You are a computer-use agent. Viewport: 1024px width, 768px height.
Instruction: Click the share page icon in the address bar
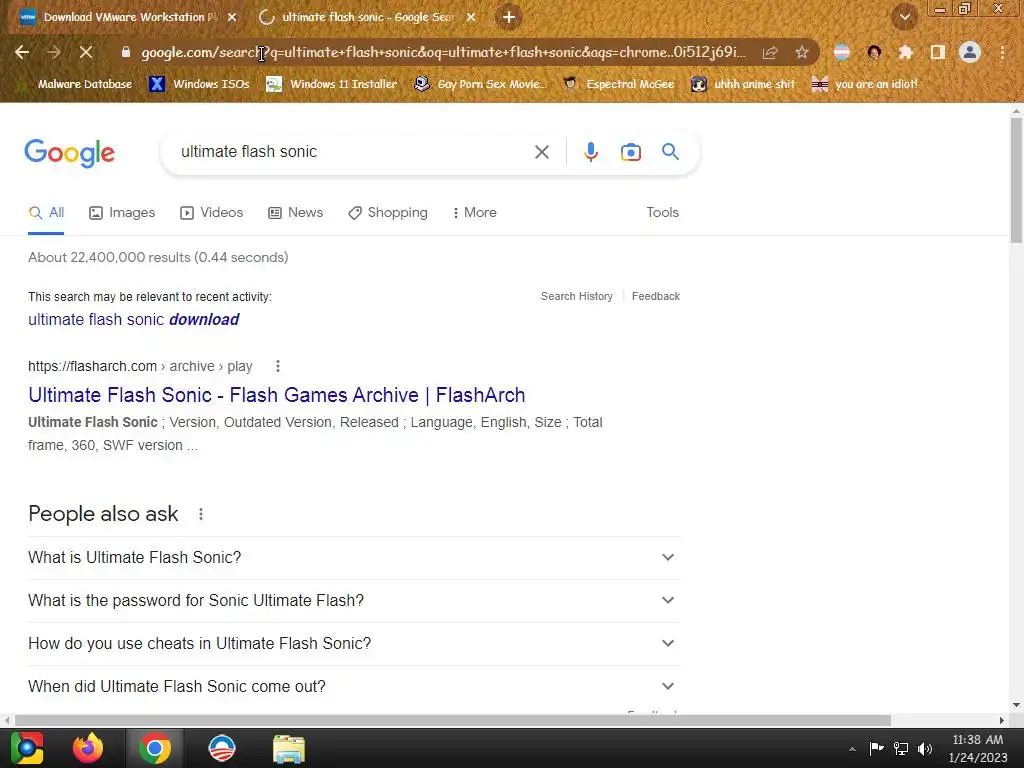click(770, 52)
